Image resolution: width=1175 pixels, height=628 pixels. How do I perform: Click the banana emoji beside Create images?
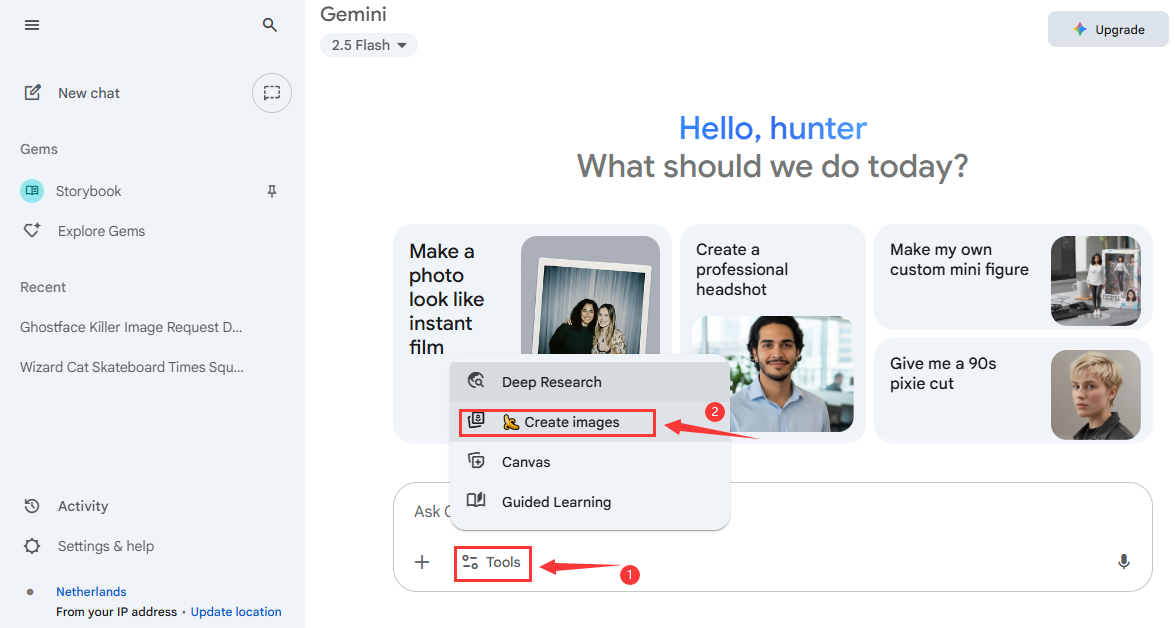point(511,423)
